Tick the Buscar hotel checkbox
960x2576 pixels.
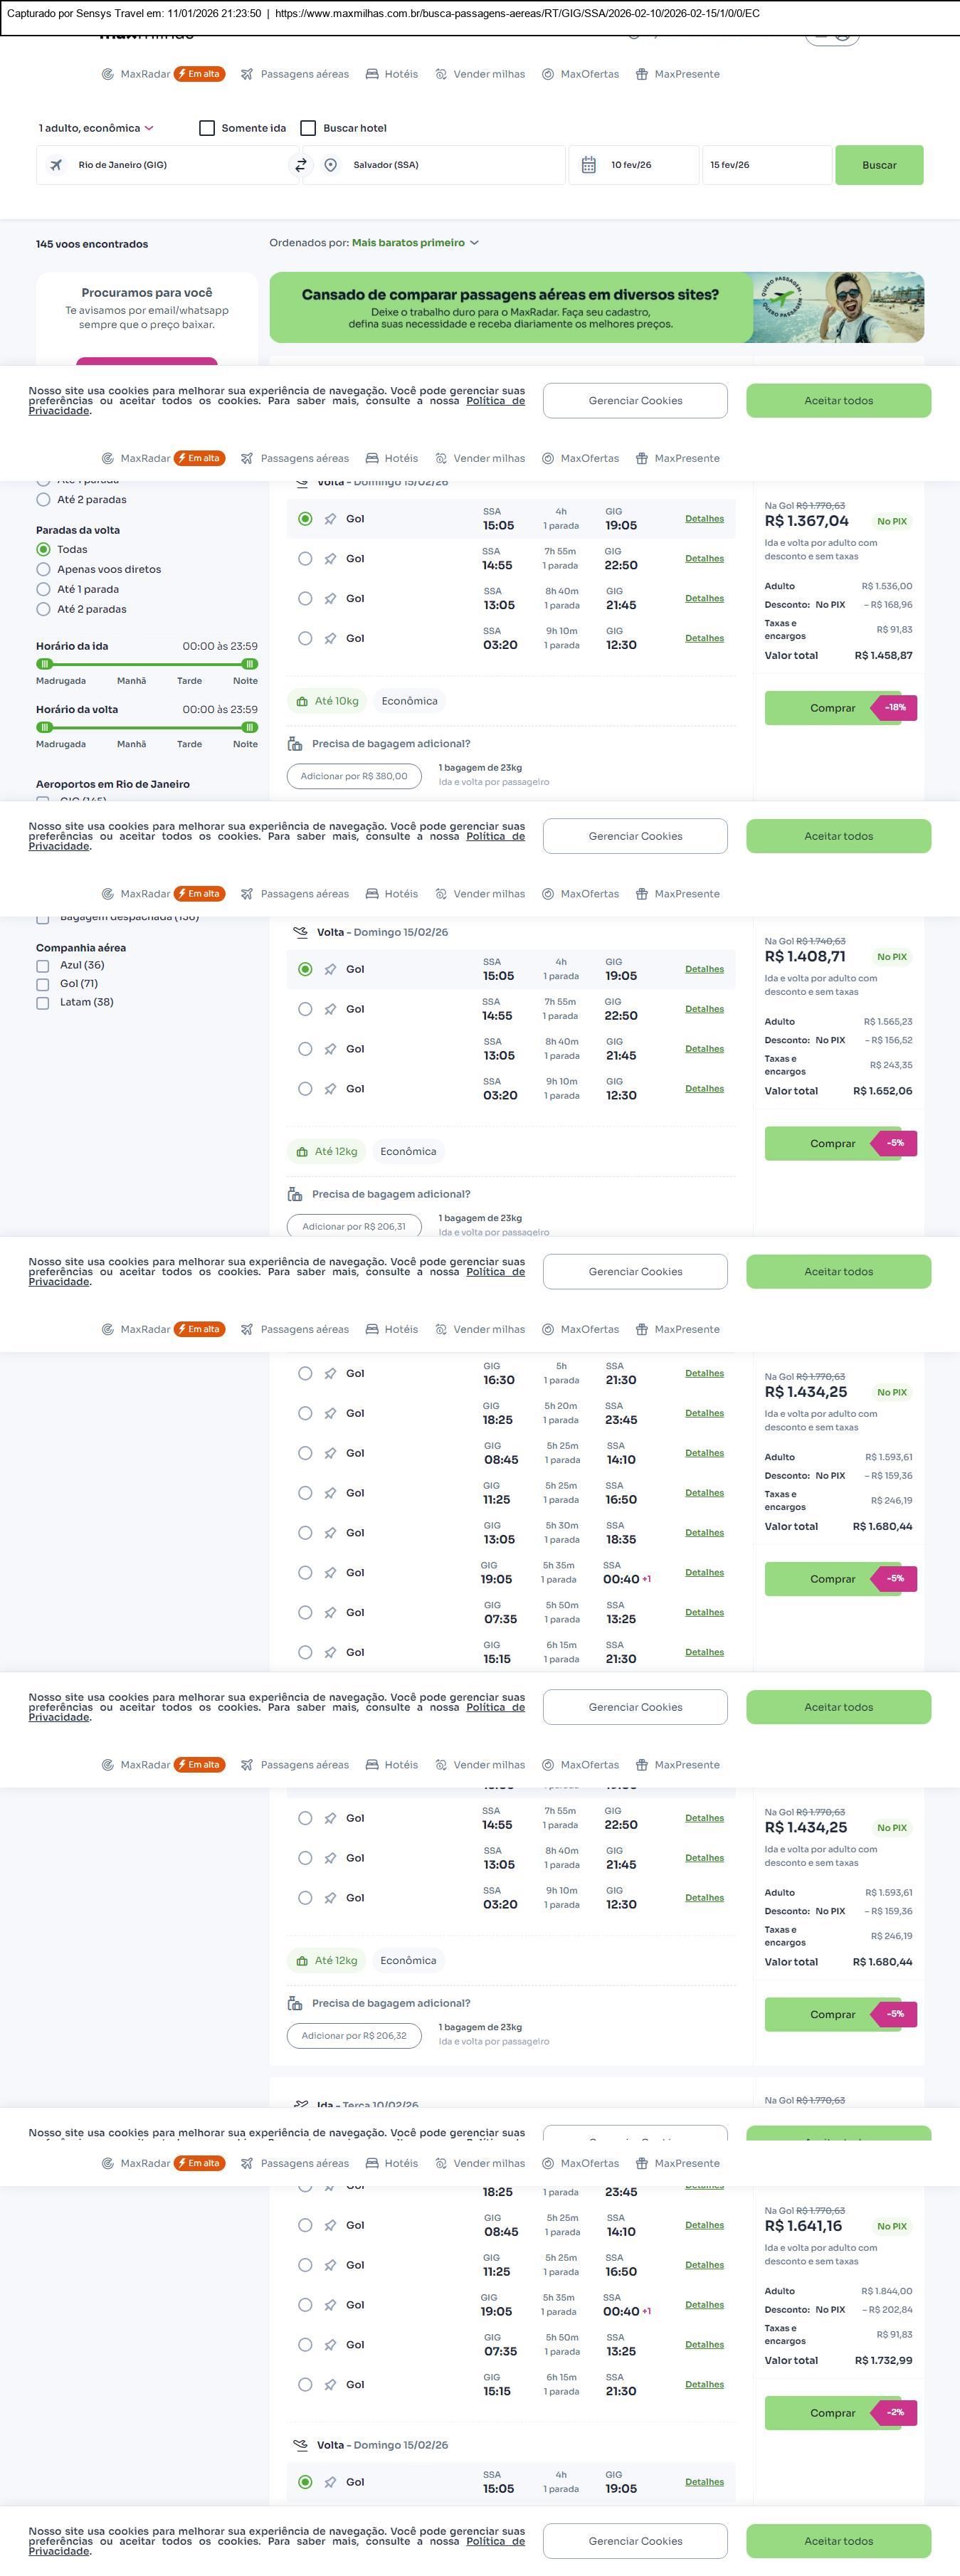tap(309, 128)
